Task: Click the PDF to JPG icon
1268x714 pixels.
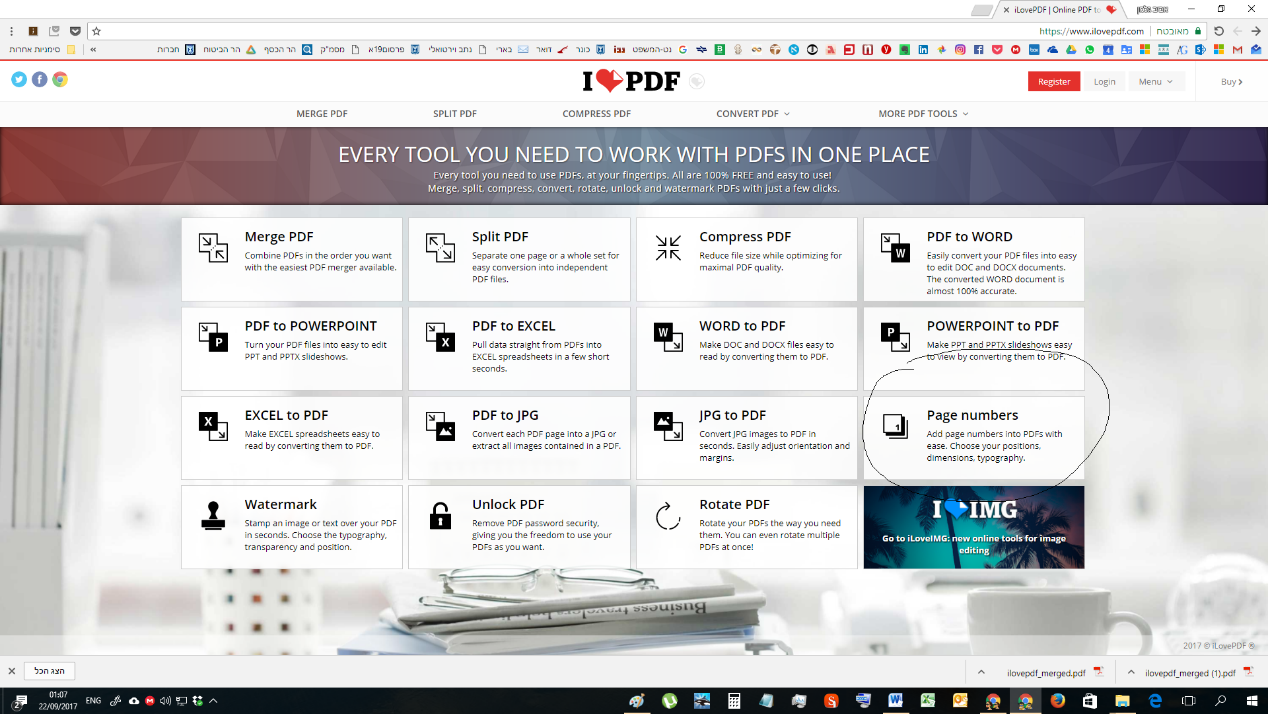Action: (x=440, y=425)
